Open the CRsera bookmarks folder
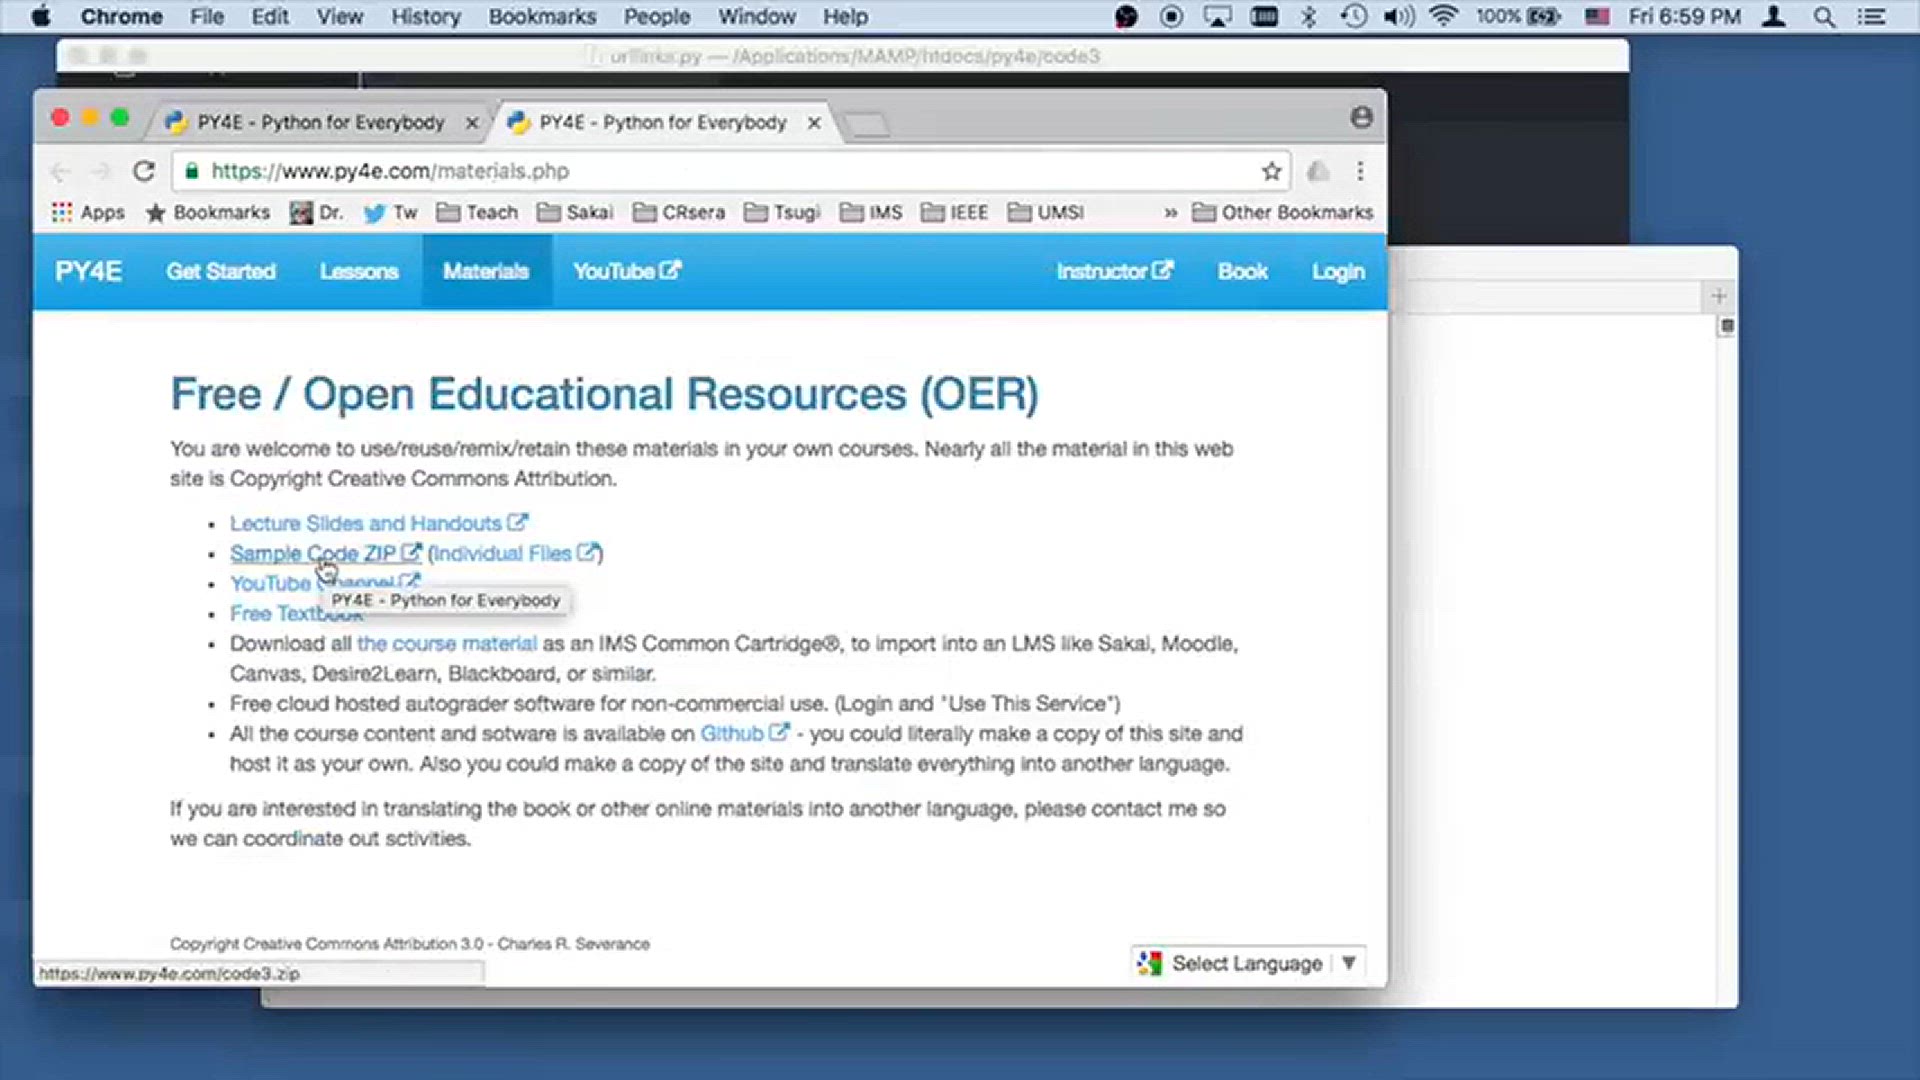Viewport: 1920px width, 1080px height. [679, 212]
